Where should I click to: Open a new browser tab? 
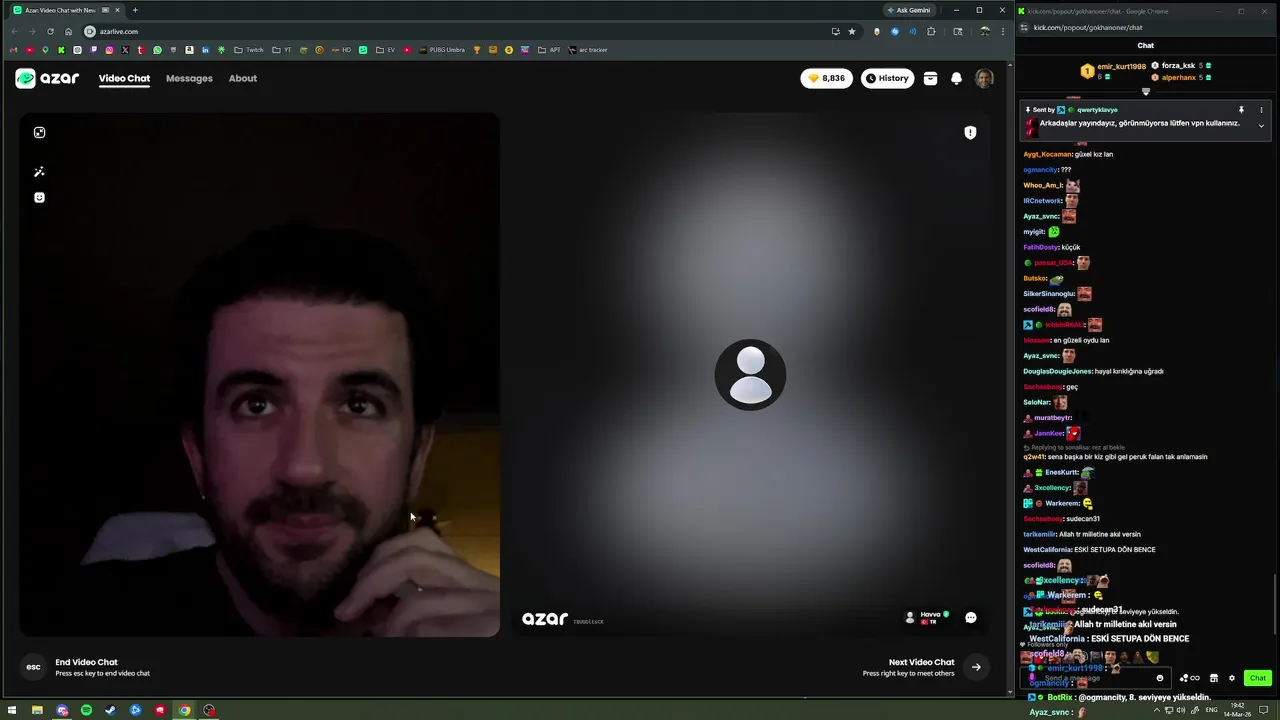click(x=135, y=10)
